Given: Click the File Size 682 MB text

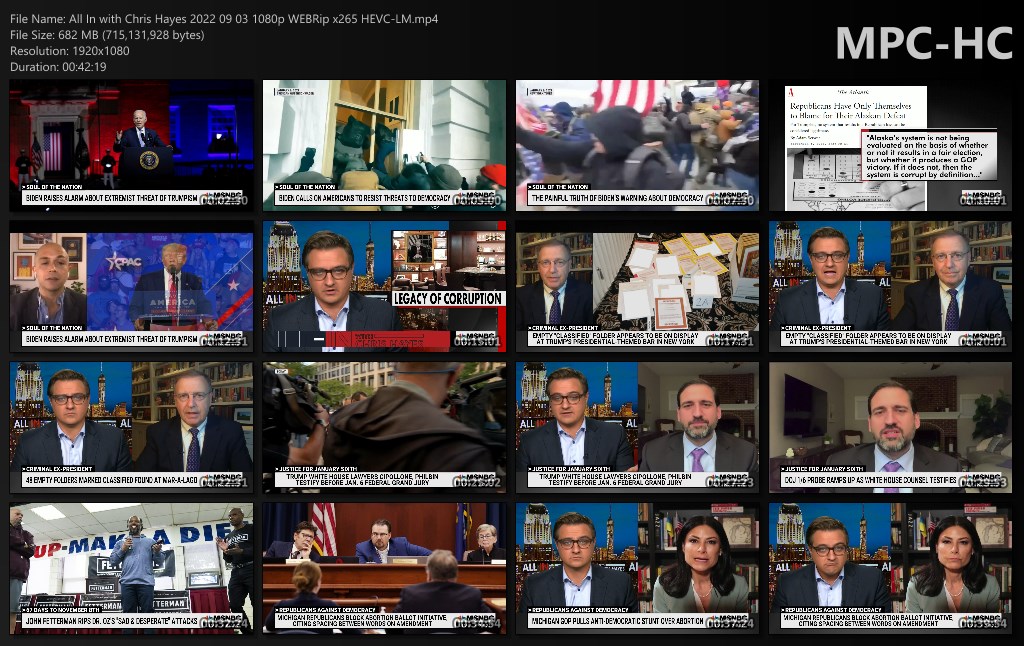Looking at the screenshot, I should pos(107,35).
